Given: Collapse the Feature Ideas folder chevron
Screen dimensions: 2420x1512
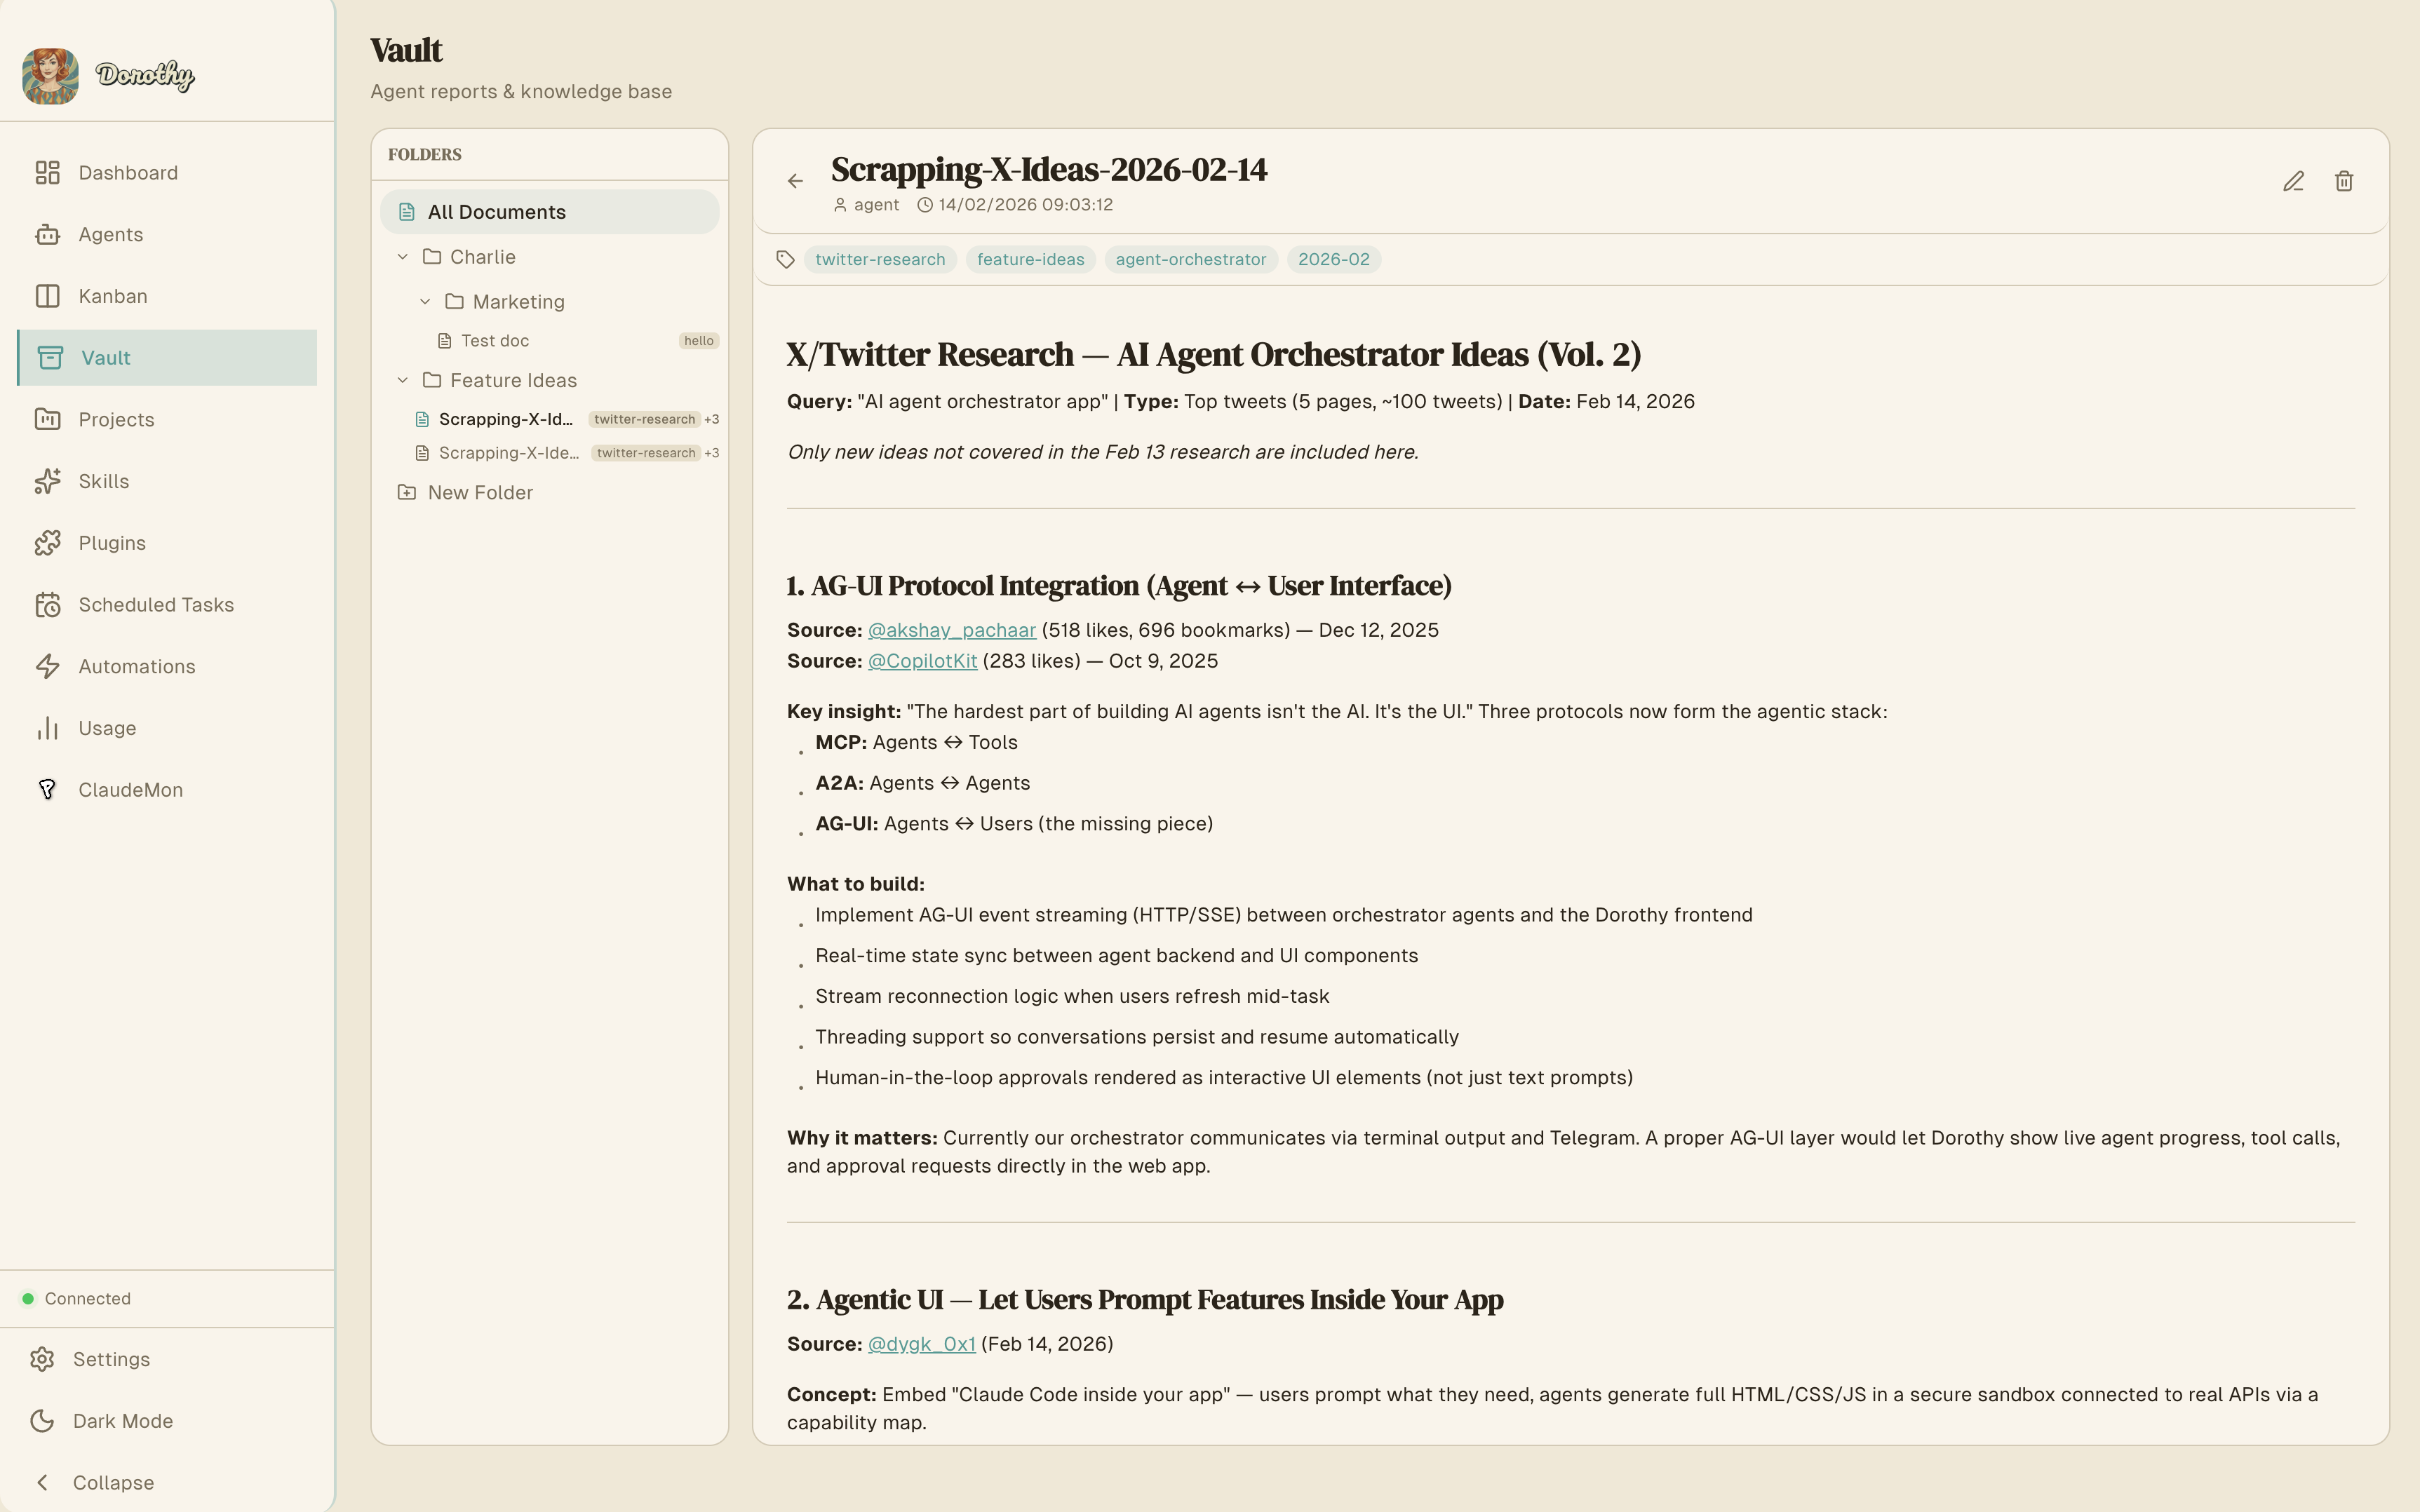Looking at the screenshot, I should 403,380.
